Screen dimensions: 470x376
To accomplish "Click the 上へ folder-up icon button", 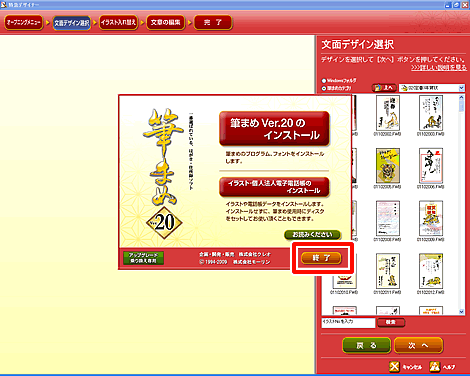I will coord(384,88).
